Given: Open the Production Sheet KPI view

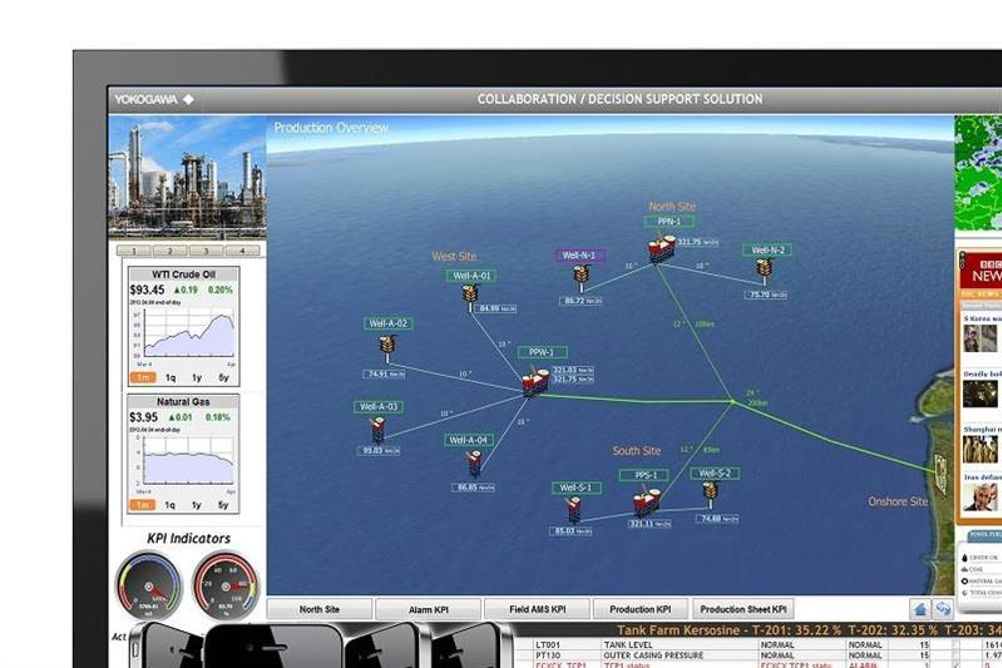Looking at the screenshot, I should click(743, 609).
